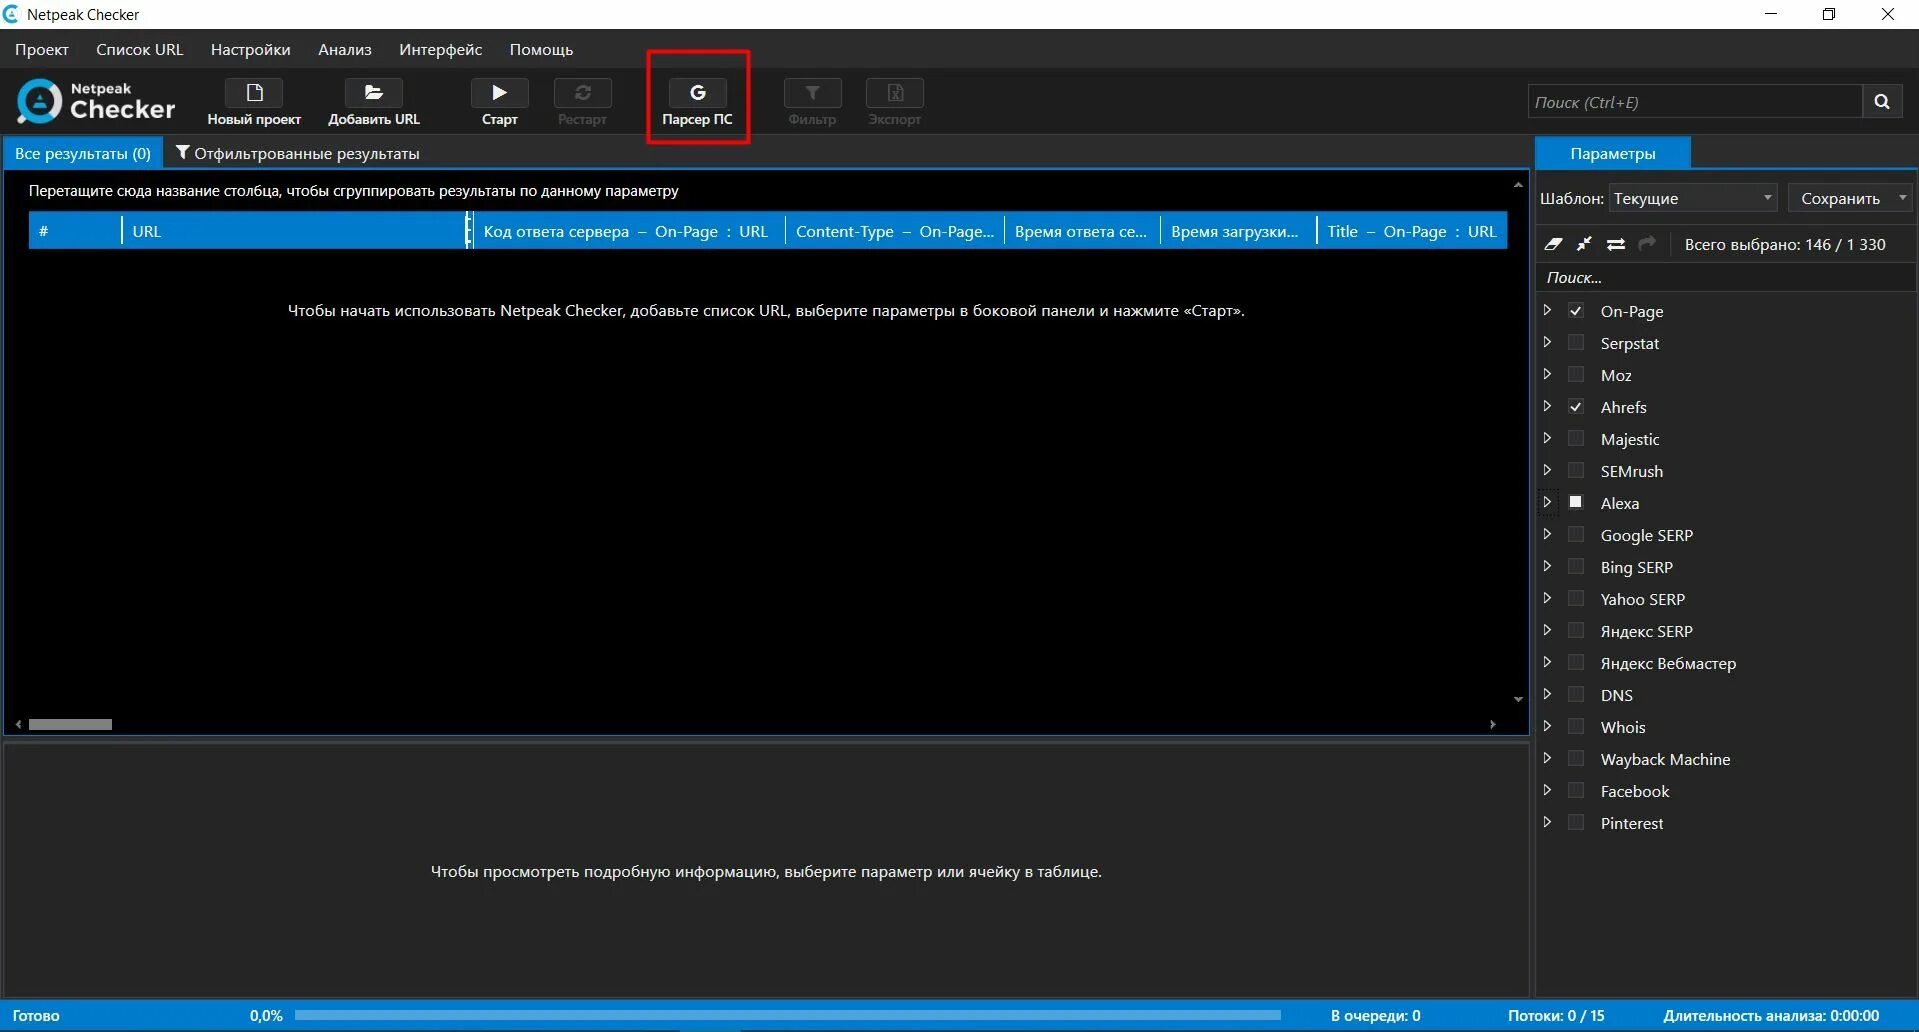Focus the parameters Поиск... field
This screenshot has height=1032, width=1919.
[x=1725, y=277]
